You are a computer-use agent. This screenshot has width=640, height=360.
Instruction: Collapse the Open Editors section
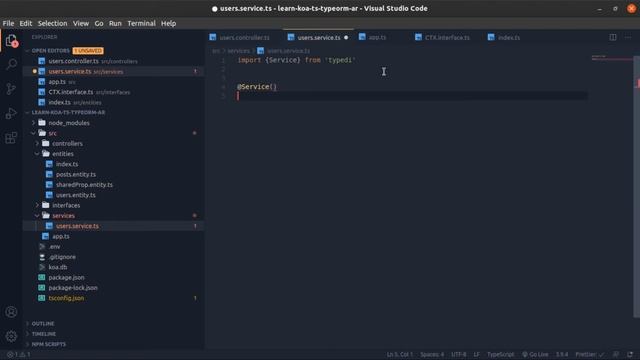click(x=27, y=51)
